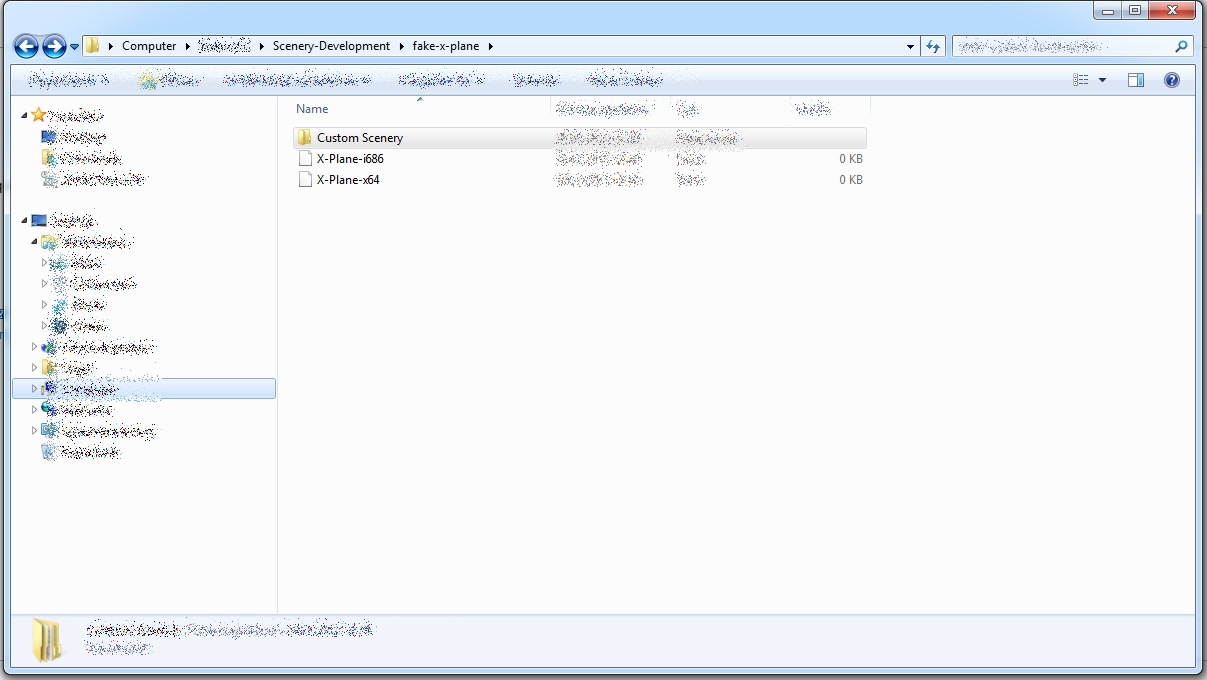Click the folder icon in the address bar

click(x=92, y=46)
